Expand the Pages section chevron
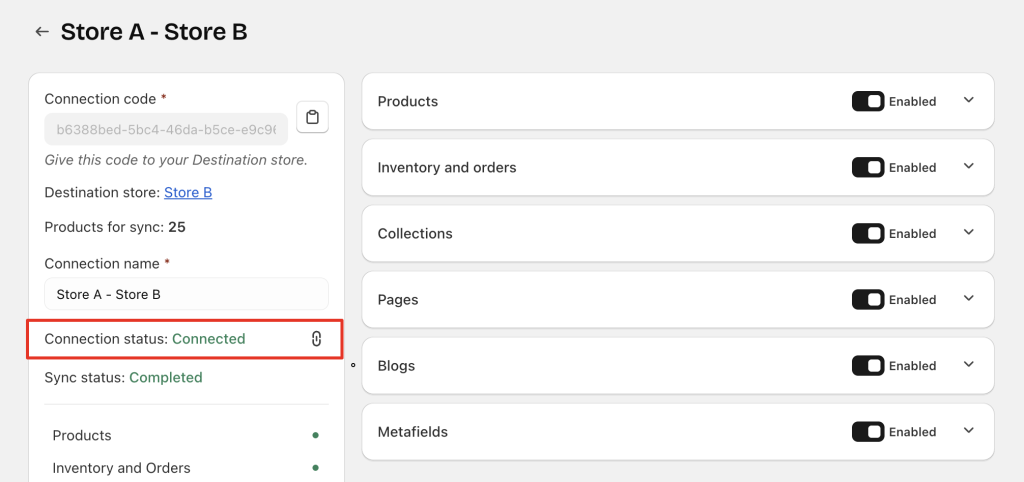 (967, 298)
